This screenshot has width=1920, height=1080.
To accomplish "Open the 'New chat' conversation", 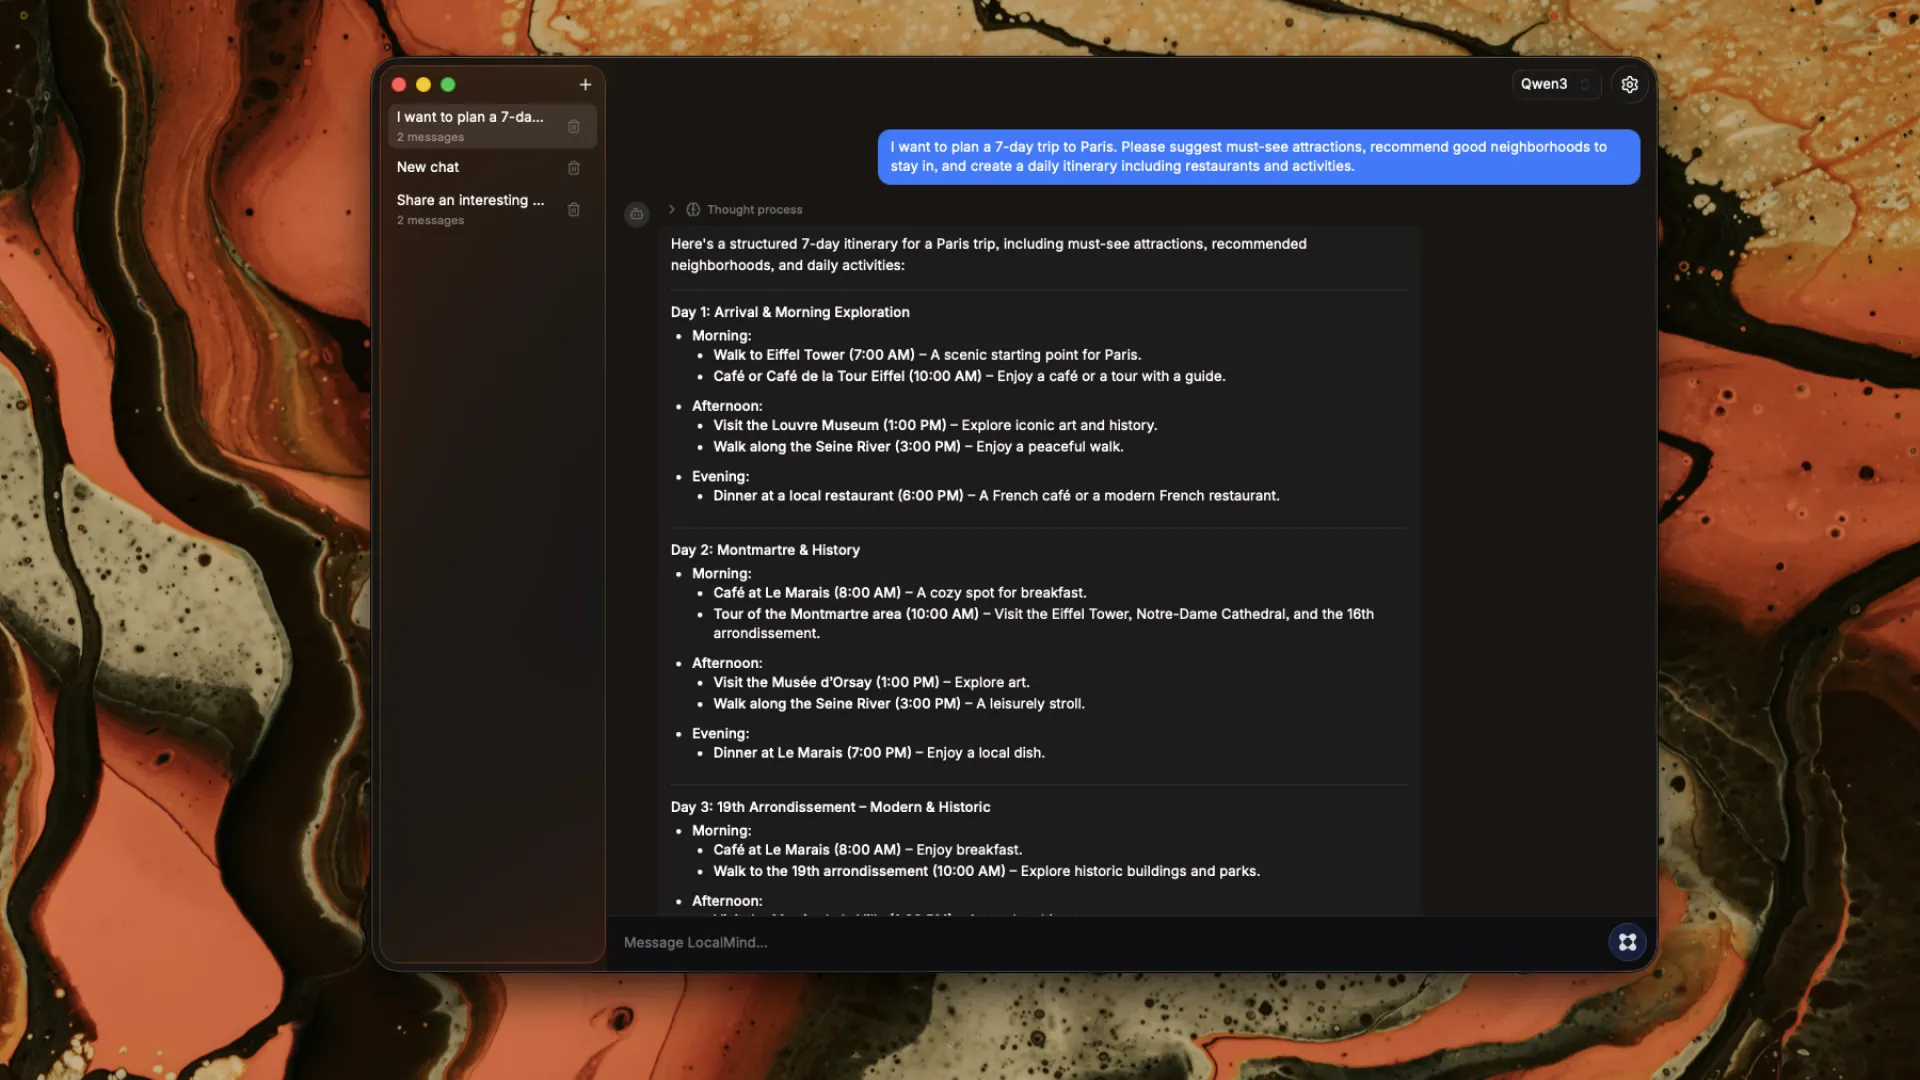I will 492,168.
